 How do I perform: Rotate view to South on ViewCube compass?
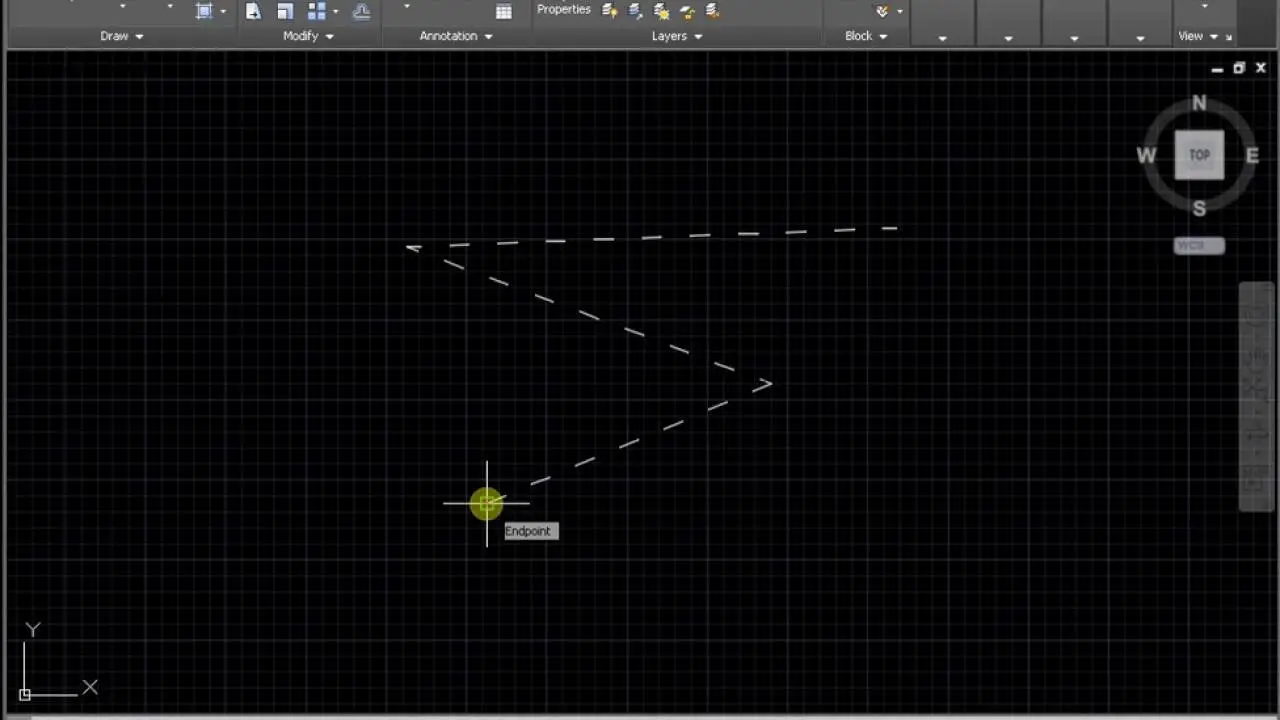(x=1199, y=208)
